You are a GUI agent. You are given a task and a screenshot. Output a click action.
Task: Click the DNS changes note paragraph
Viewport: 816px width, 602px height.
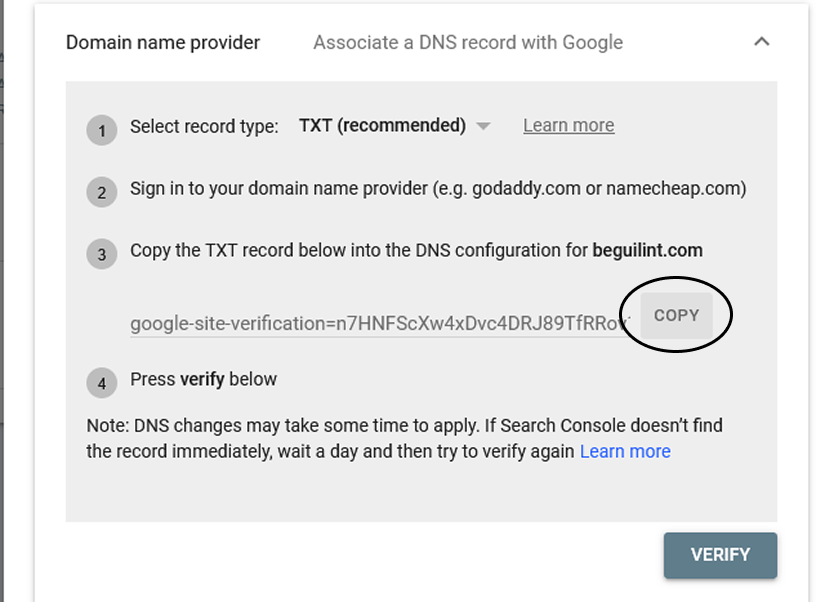click(x=404, y=438)
